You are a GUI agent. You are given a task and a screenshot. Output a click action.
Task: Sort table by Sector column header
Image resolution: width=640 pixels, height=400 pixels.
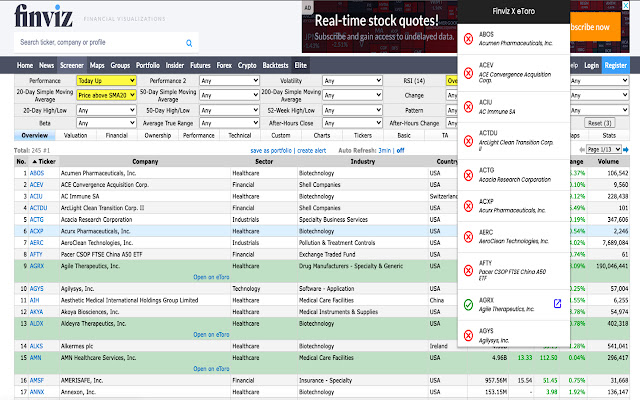coord(264,162)
